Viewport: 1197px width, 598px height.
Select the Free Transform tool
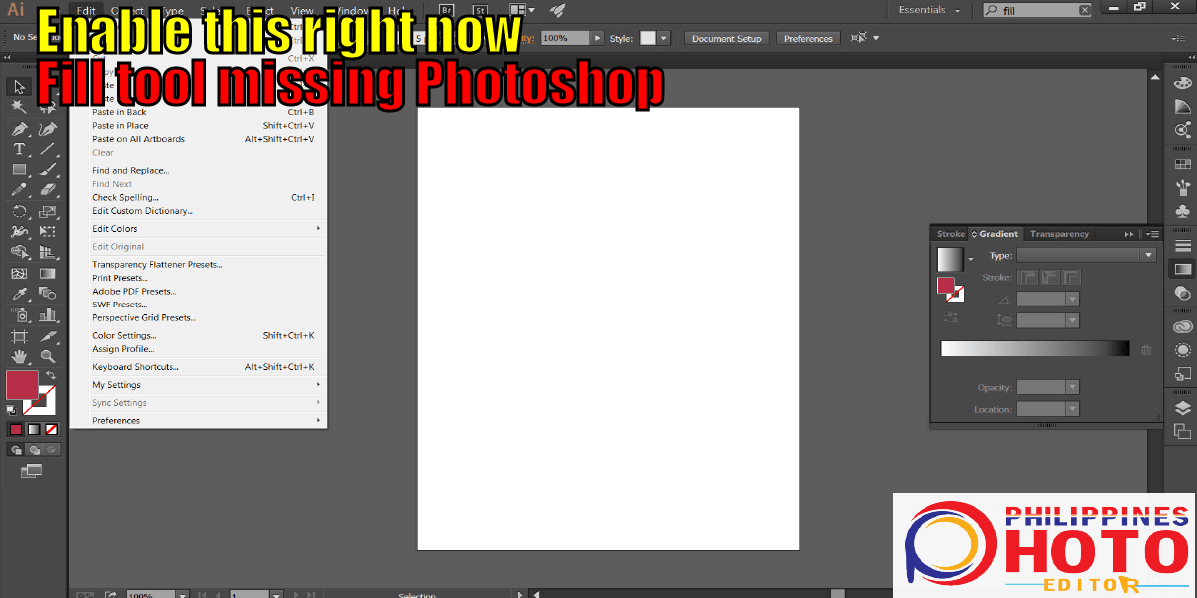pos(47,231)
